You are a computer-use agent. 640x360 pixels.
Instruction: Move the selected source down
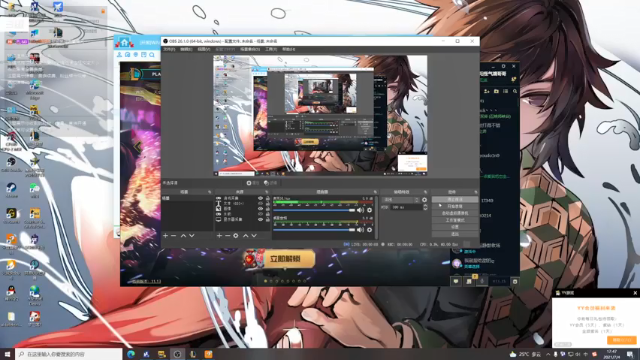pyautogui.click(x=254, y=236)
